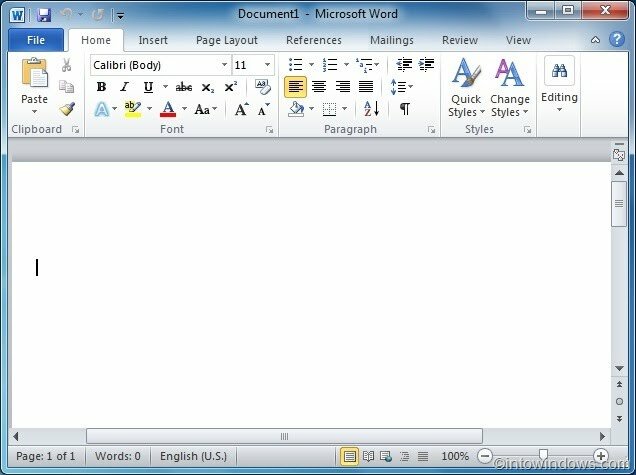Toggle Strikethrough formatting
636x475 pixels.
pos(184,87)
